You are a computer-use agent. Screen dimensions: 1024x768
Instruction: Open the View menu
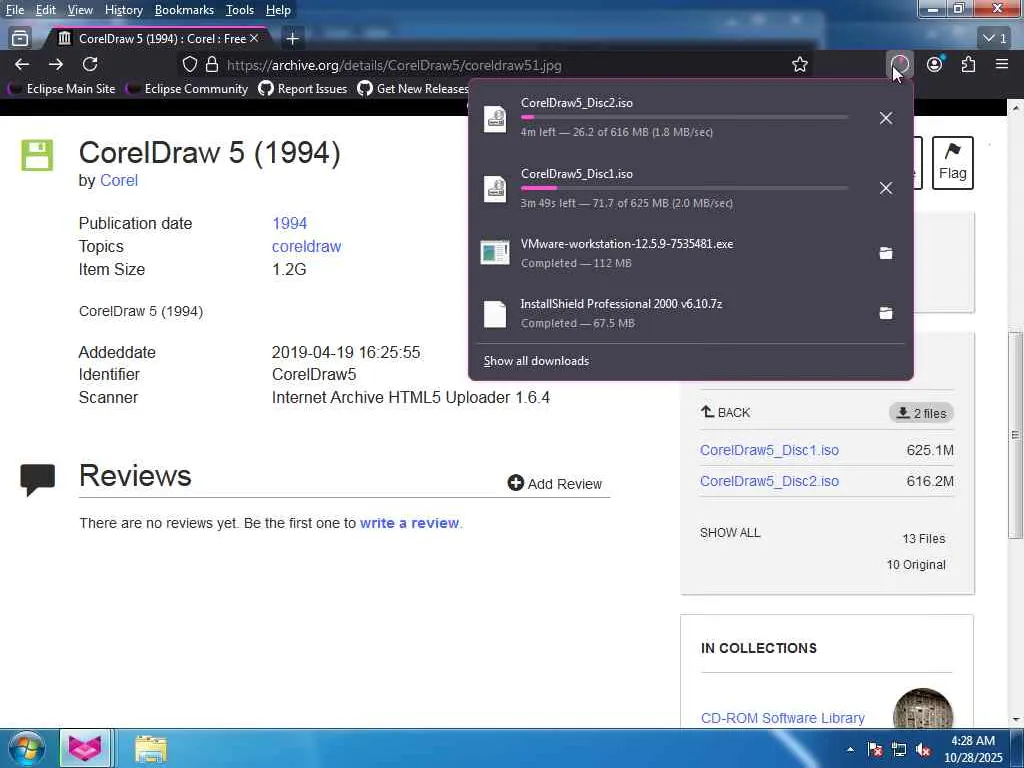(80, 10)
